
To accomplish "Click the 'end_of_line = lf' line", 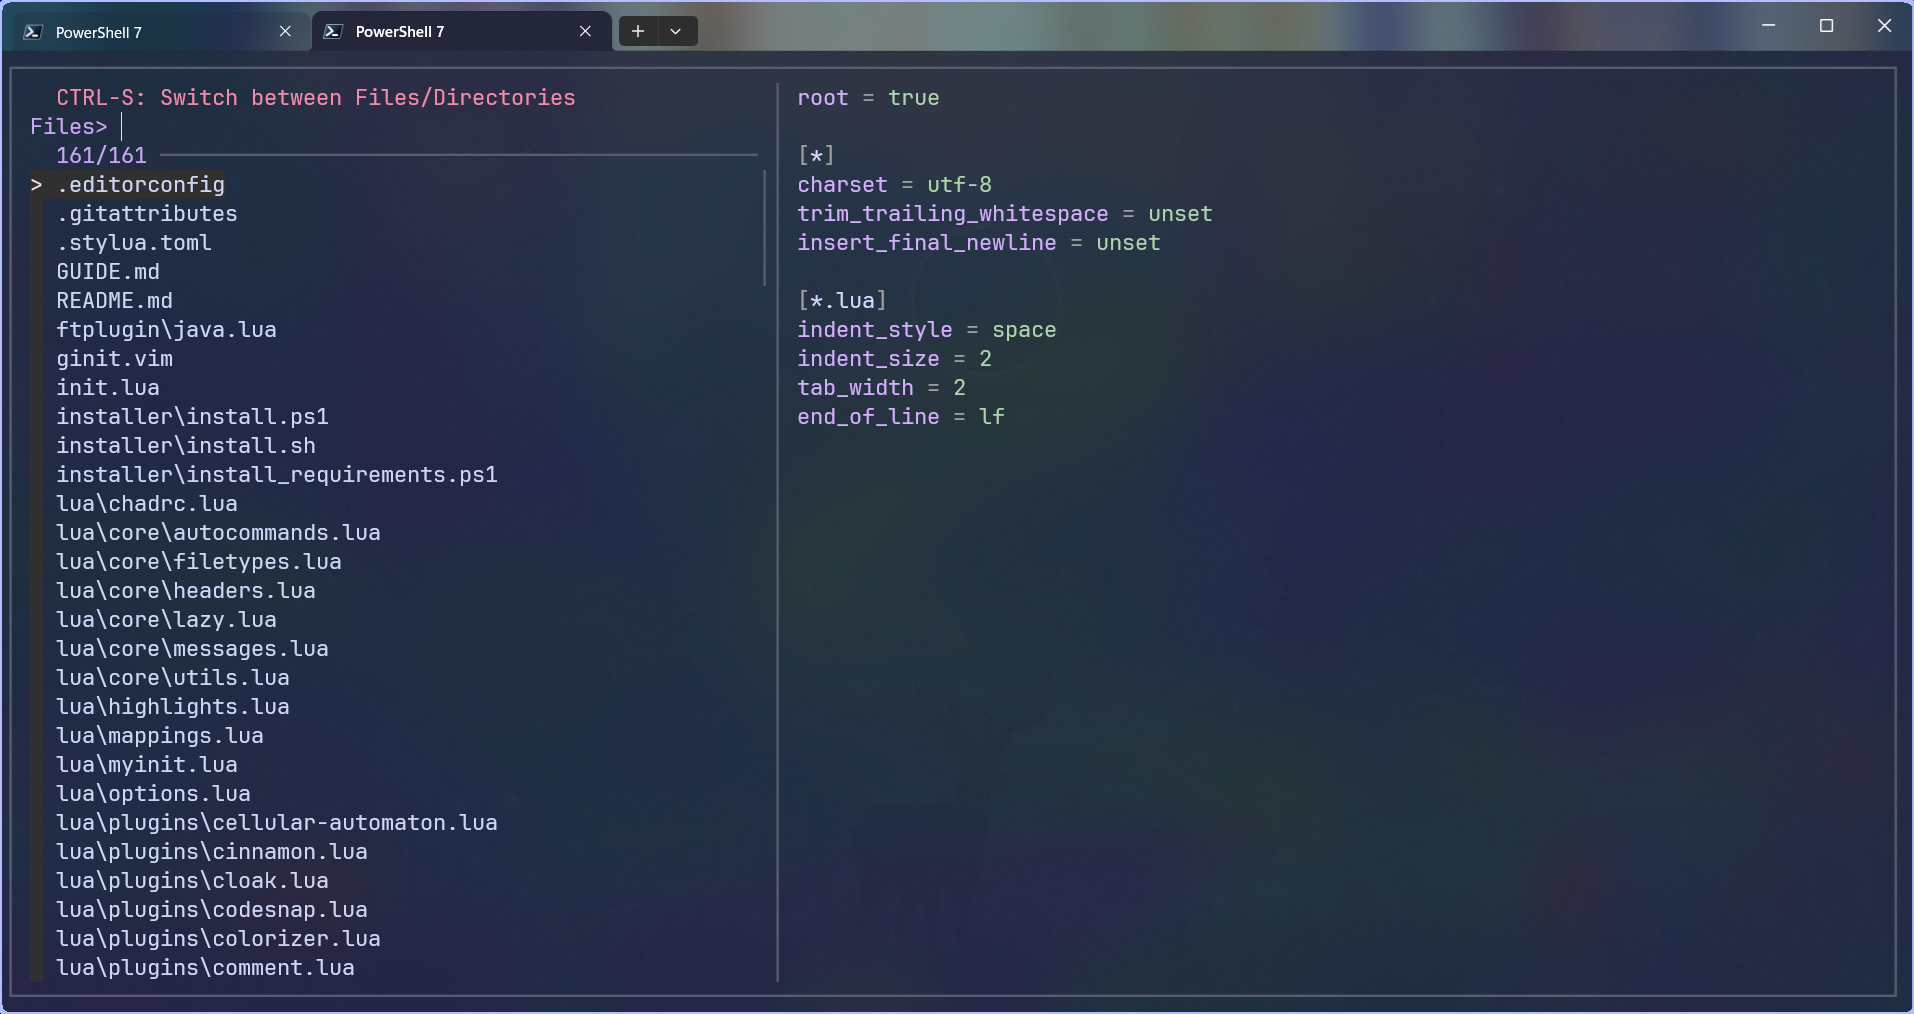I will pyautogui.click(x=901, y=417).
